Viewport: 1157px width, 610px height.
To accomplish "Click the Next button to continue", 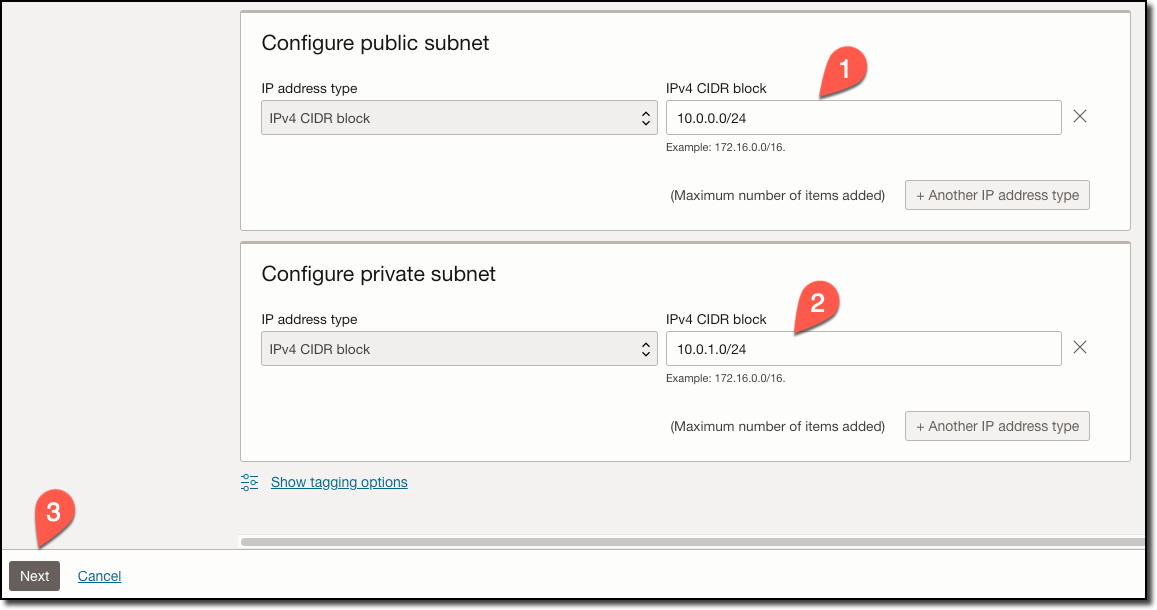I will point(34,576).
